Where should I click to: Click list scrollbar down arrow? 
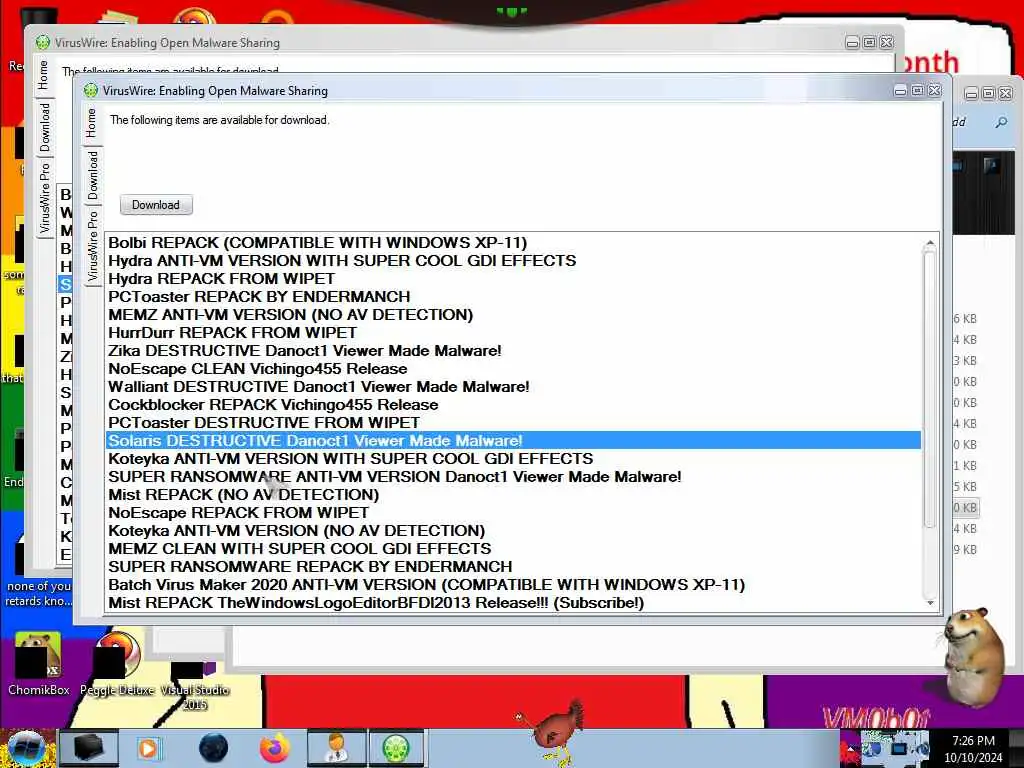(930, 603)
